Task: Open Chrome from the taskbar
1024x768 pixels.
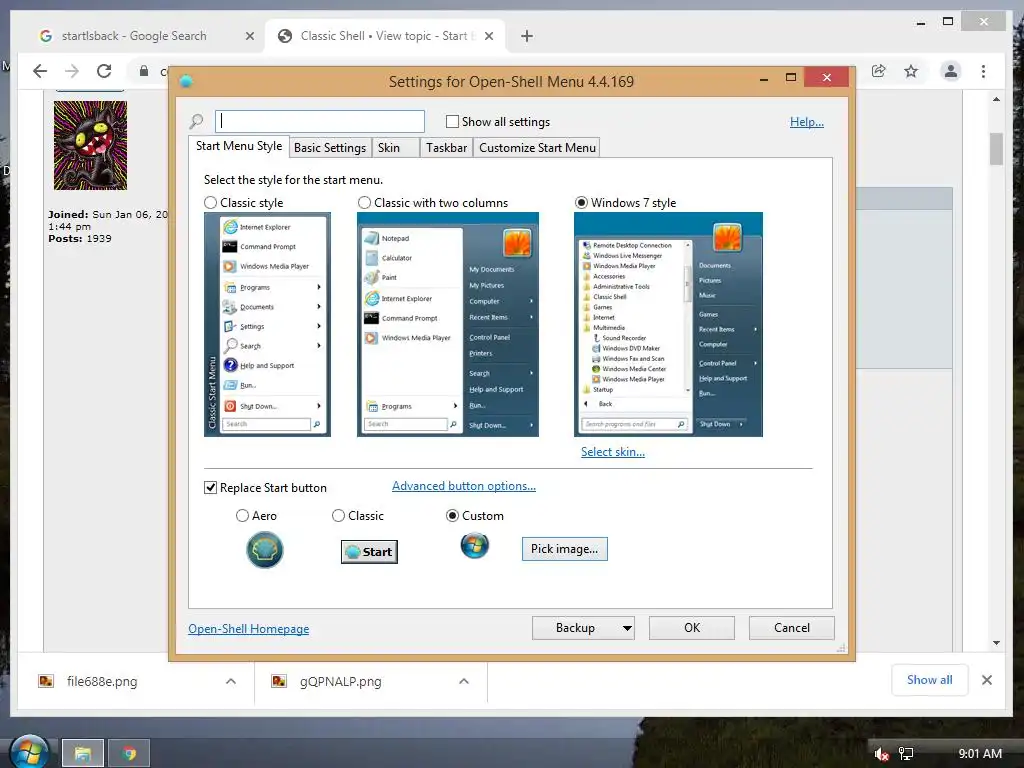Action: click(x=129, y=754)
